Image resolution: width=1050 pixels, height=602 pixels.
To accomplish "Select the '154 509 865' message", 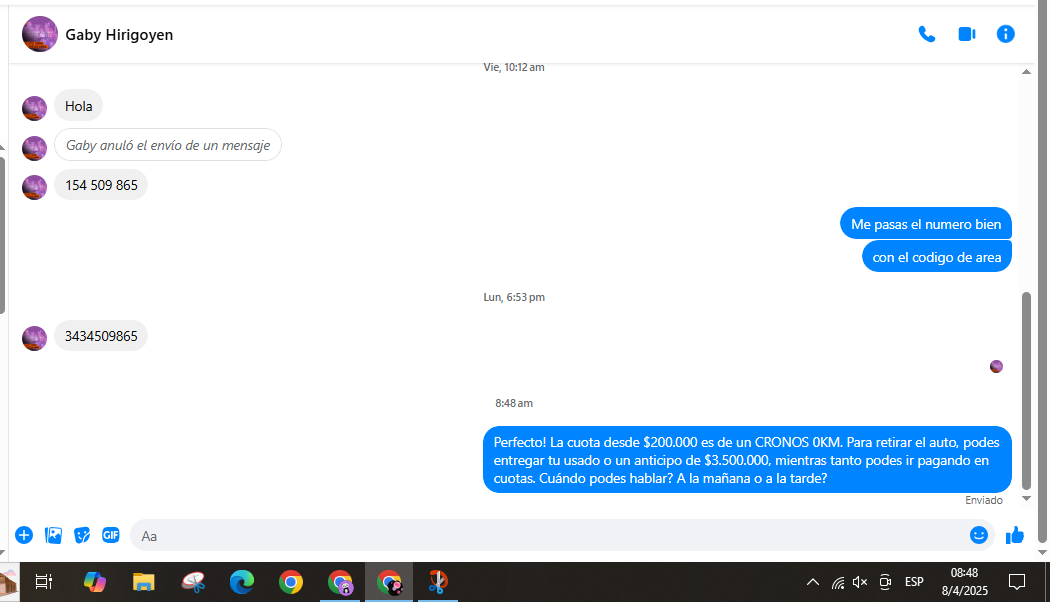I will coord(101,185).
